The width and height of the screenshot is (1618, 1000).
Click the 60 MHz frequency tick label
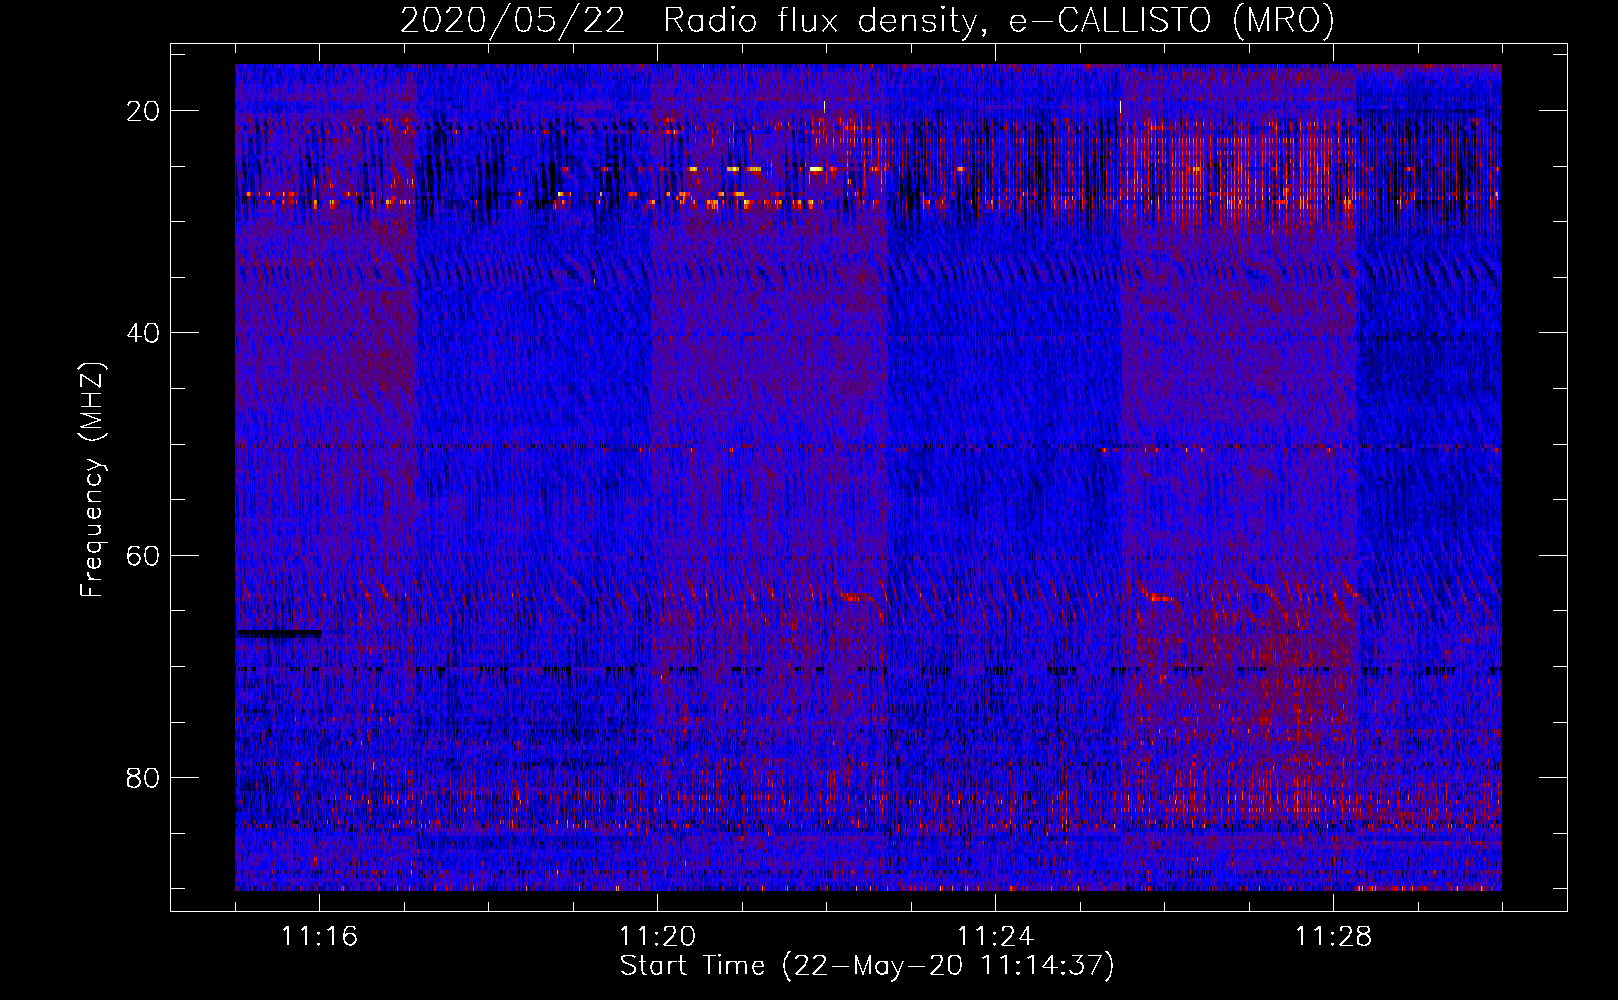tap(143, 555)
